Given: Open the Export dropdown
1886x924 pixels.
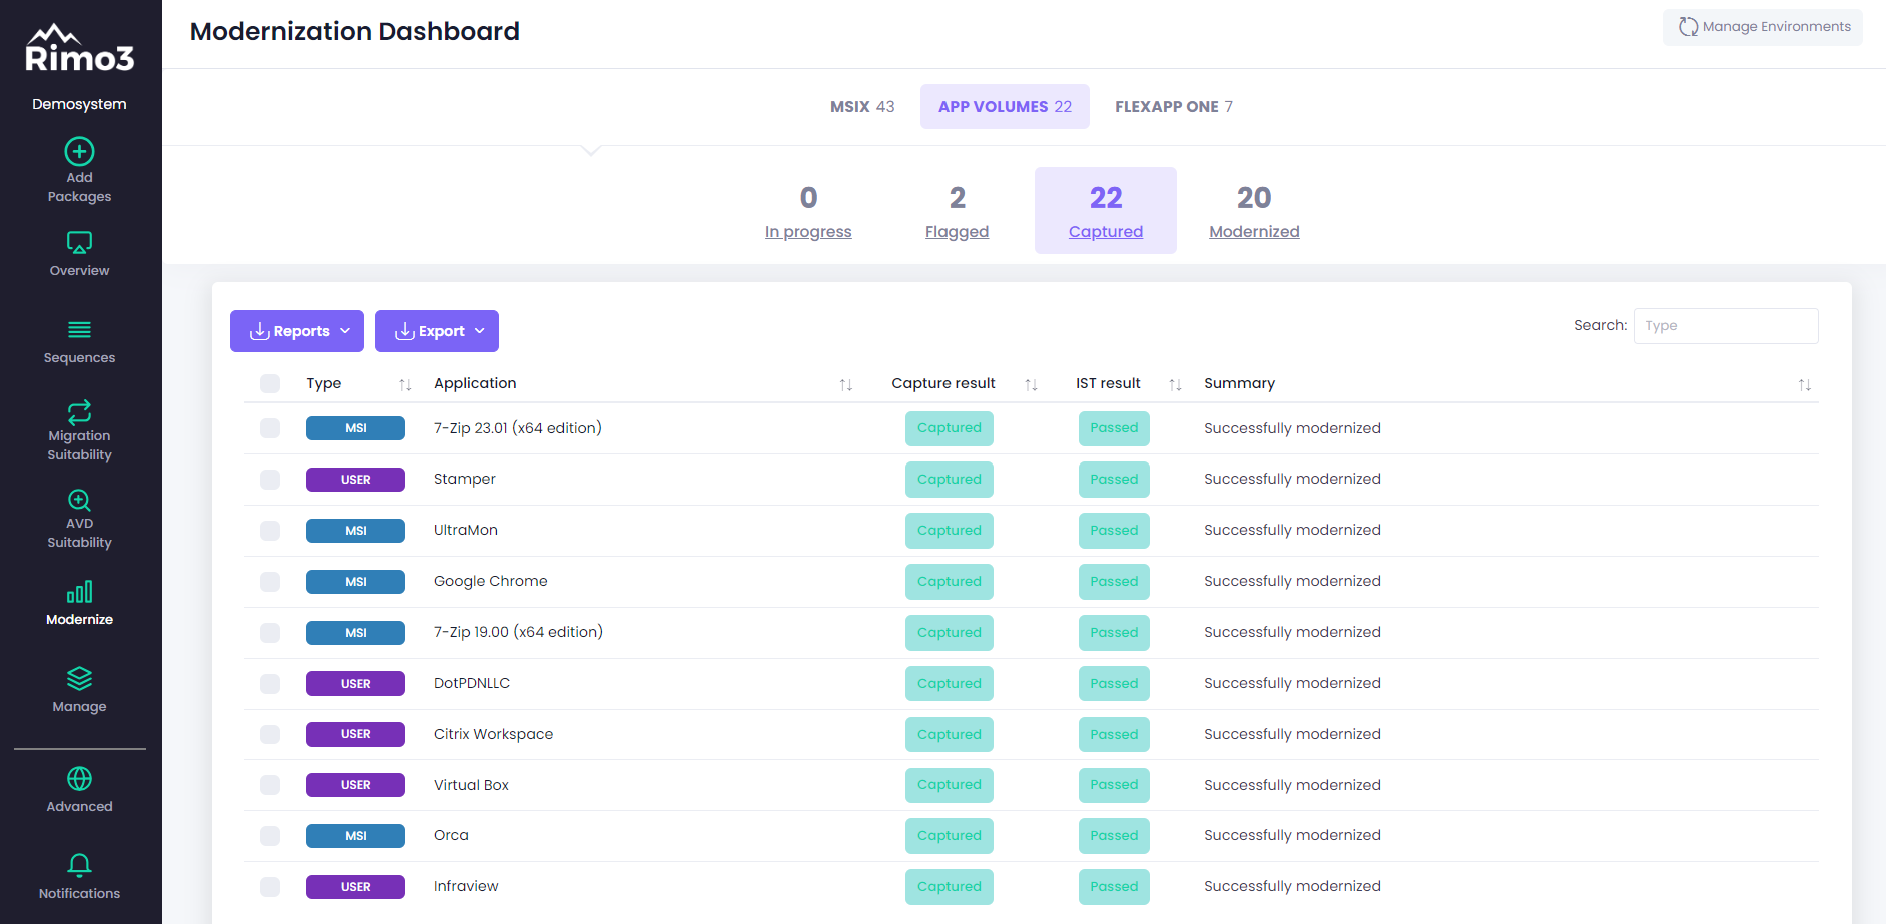Looking at the screenshot, I should click(437, 331).
